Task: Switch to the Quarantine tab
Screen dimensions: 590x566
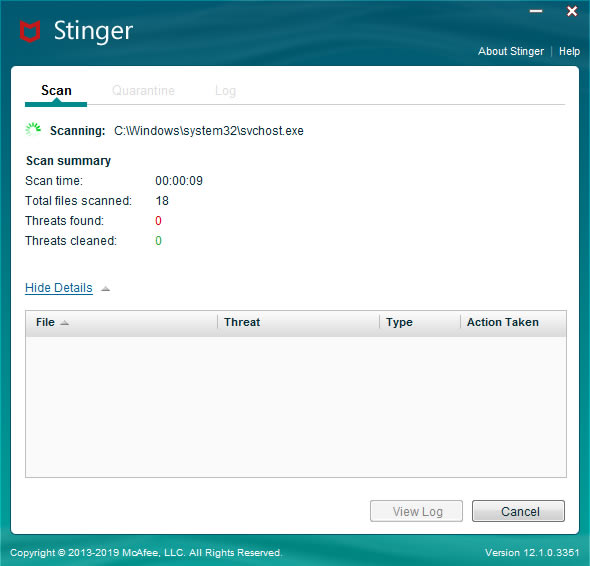Action: [143, 91]
